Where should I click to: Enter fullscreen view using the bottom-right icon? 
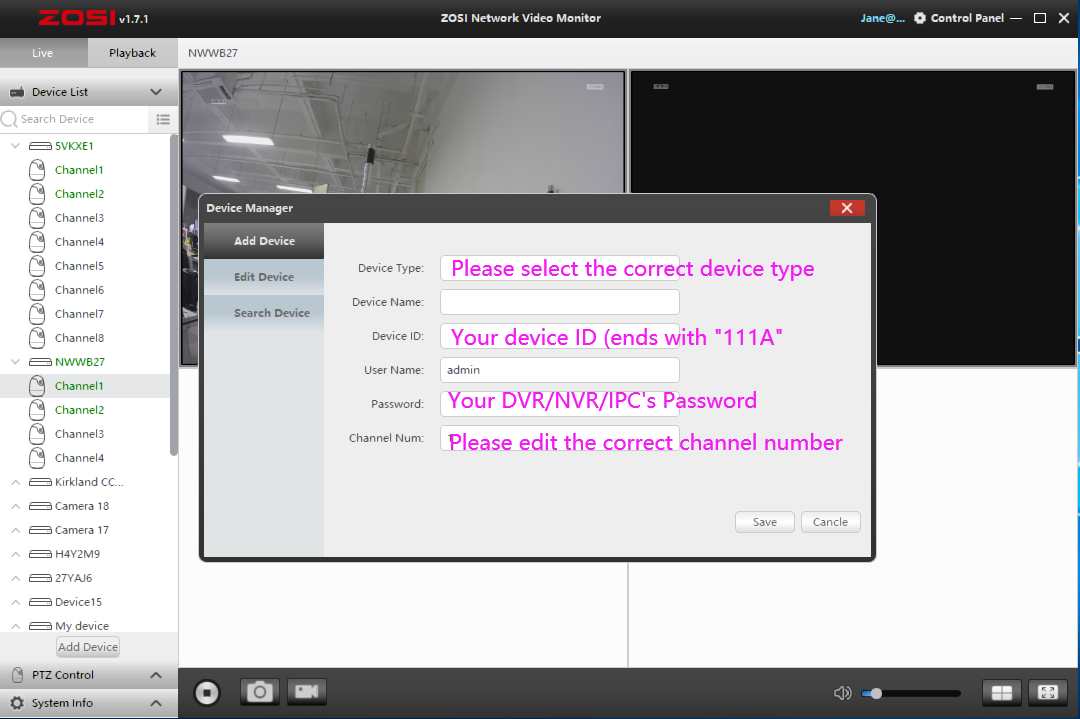(x=1047, y=693)
